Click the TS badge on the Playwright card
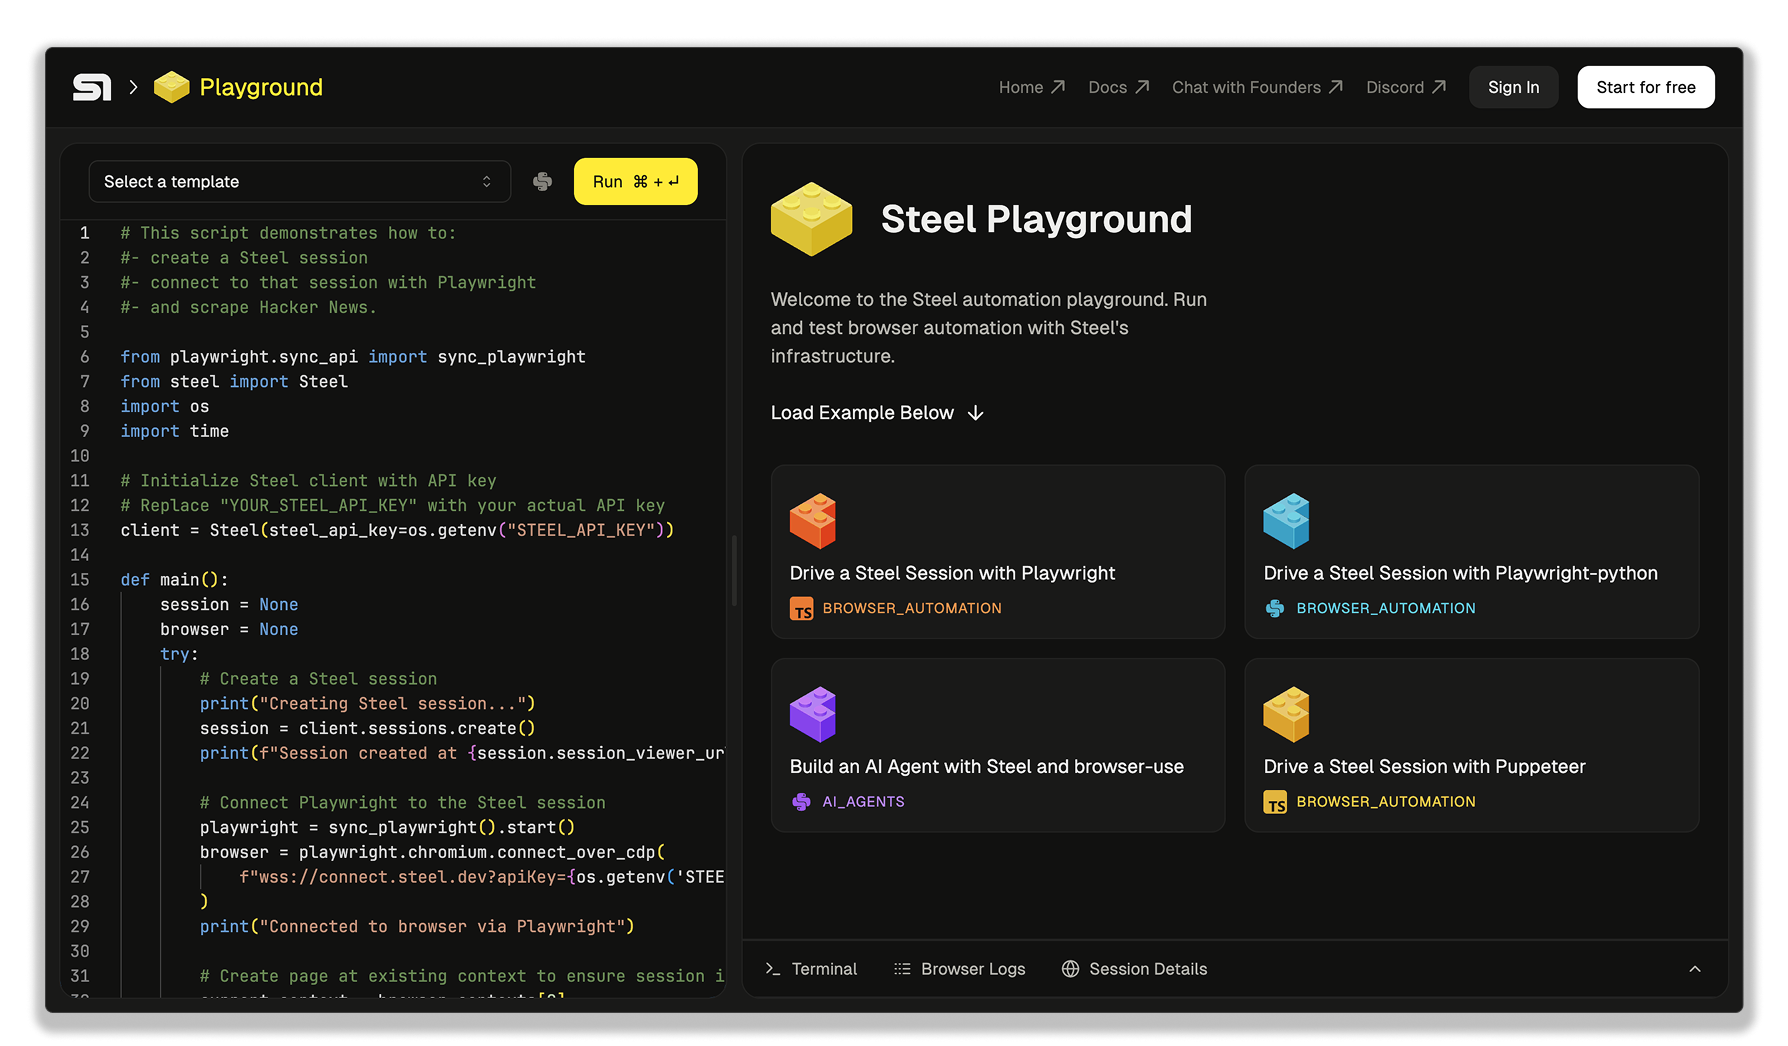This screenshot has height=1046, width=1788. pyautogui.click(x=802, y=609)
